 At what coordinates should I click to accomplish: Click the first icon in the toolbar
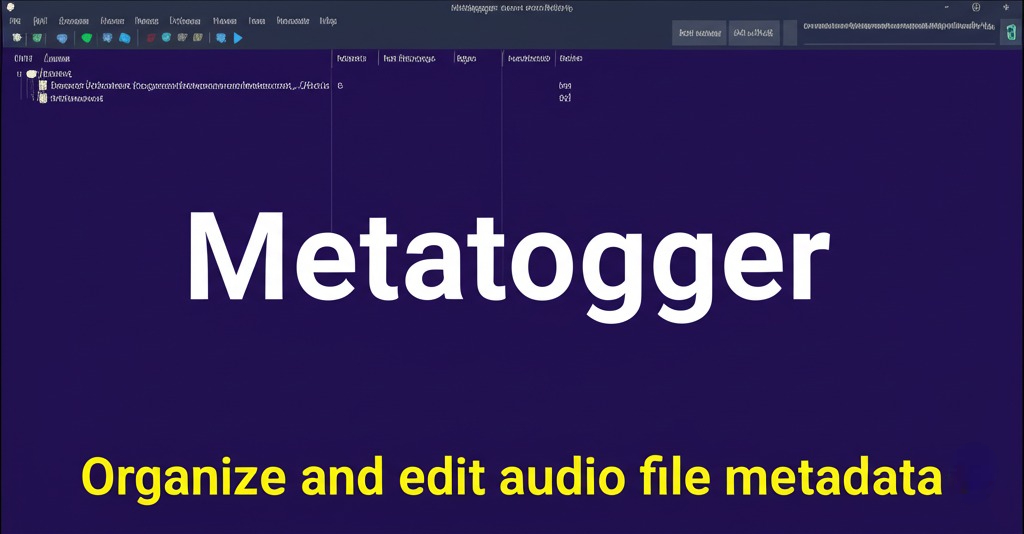pyautogui.click(x=17, y=38)
